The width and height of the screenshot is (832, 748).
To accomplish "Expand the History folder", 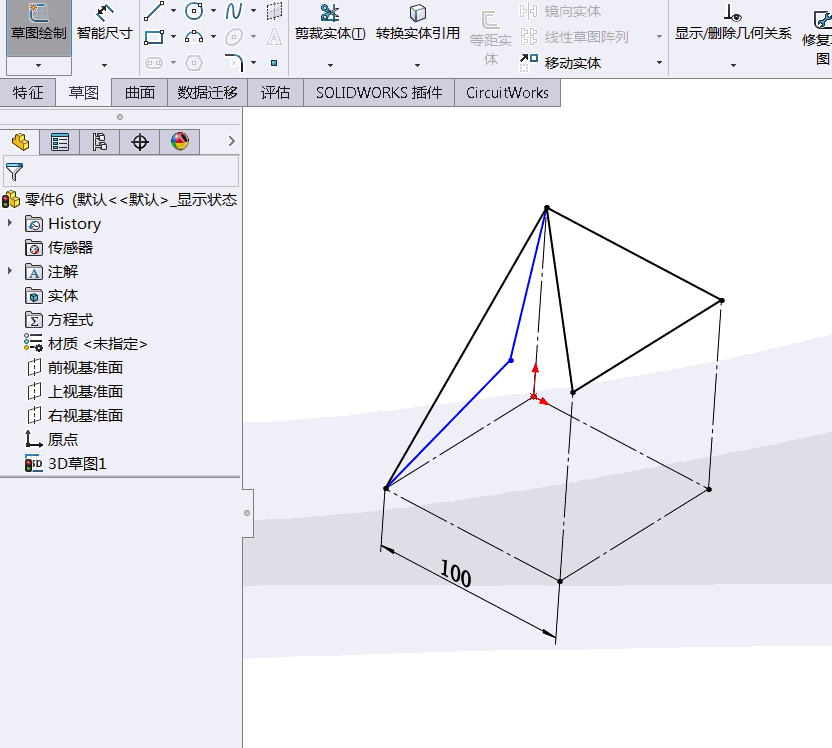I will pos(10,223).
